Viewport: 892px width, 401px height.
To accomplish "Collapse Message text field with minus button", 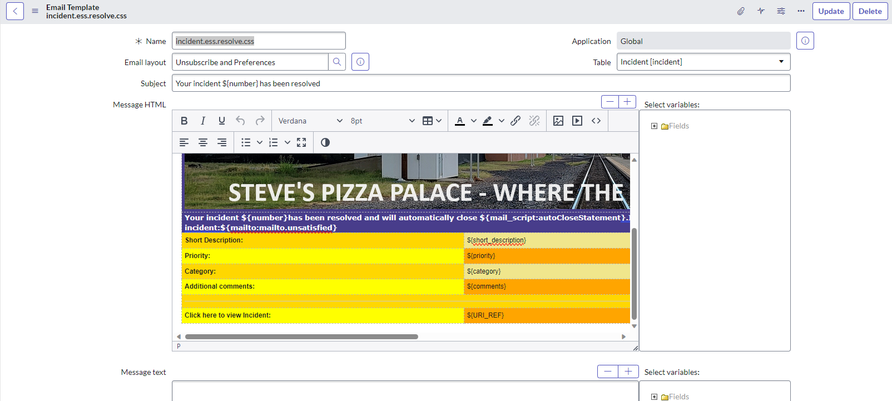I will point(608,371).
